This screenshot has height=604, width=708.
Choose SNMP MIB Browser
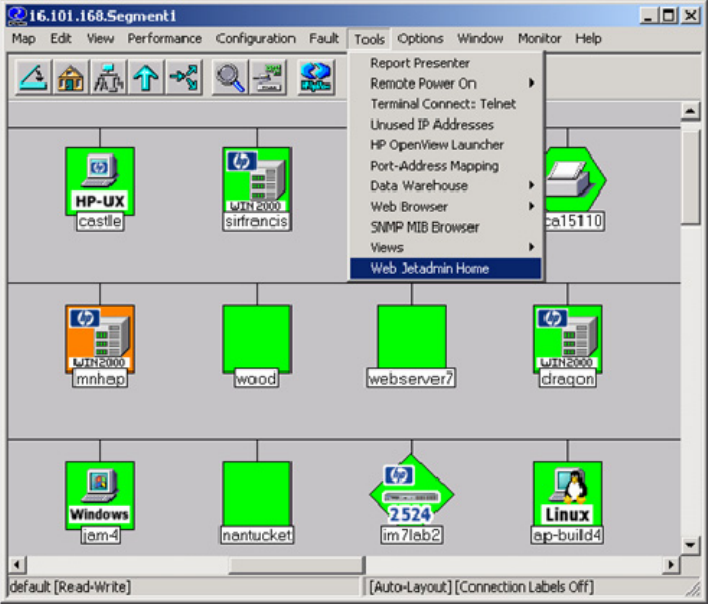(446, 227)
